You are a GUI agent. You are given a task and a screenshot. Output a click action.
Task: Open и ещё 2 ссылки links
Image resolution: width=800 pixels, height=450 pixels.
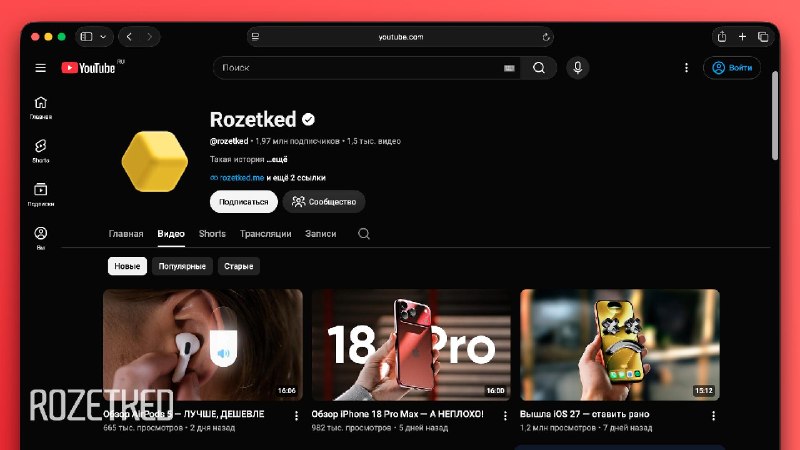click(x=296, y=178)
